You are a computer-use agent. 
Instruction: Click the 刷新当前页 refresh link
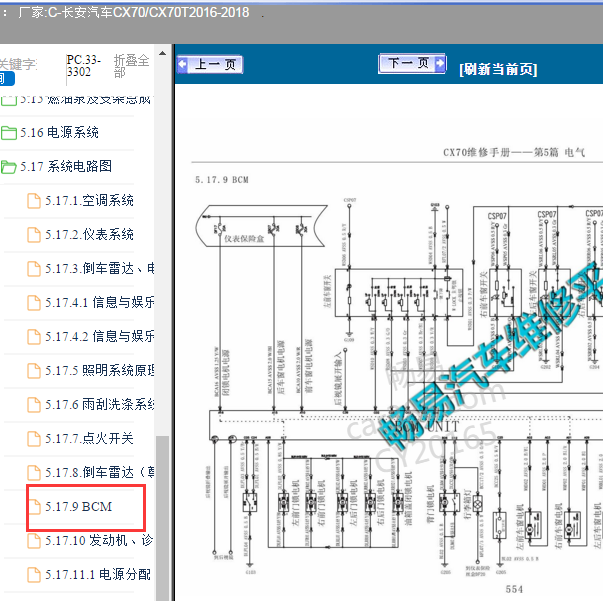(498, 69)
